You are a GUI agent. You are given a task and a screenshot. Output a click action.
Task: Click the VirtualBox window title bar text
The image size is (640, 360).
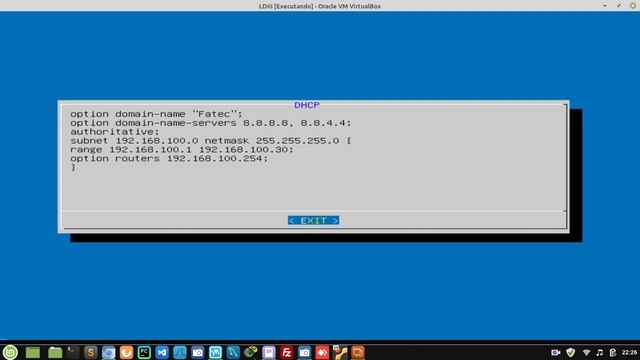pos(320,6)
